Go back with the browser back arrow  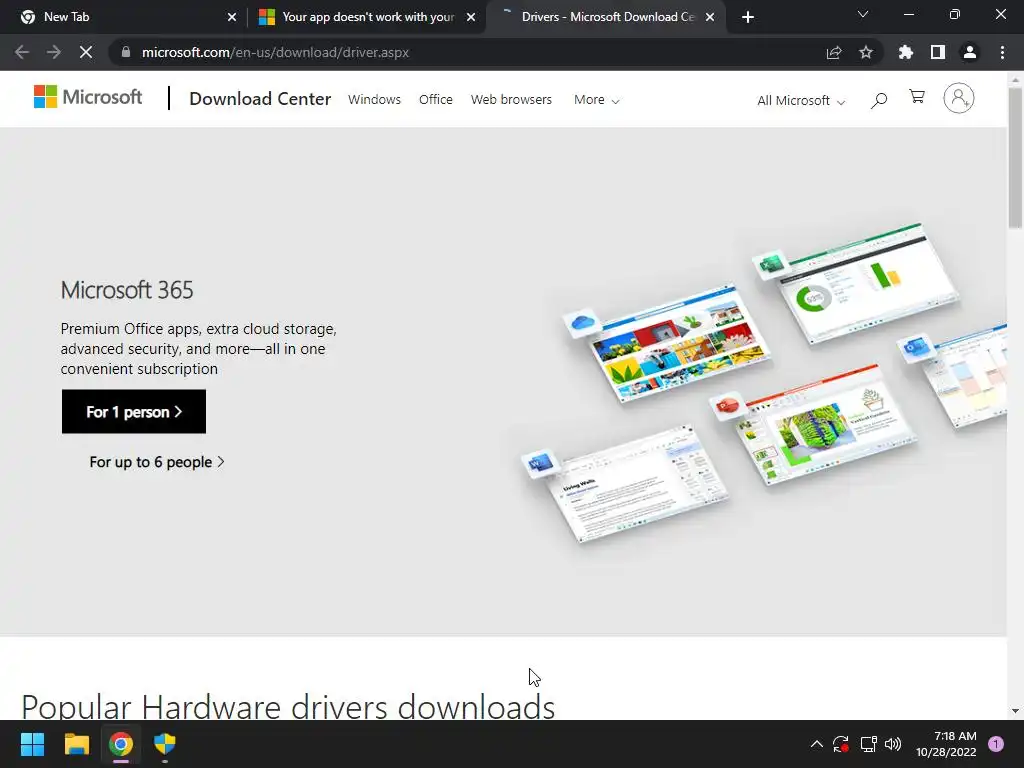[22, 52]
